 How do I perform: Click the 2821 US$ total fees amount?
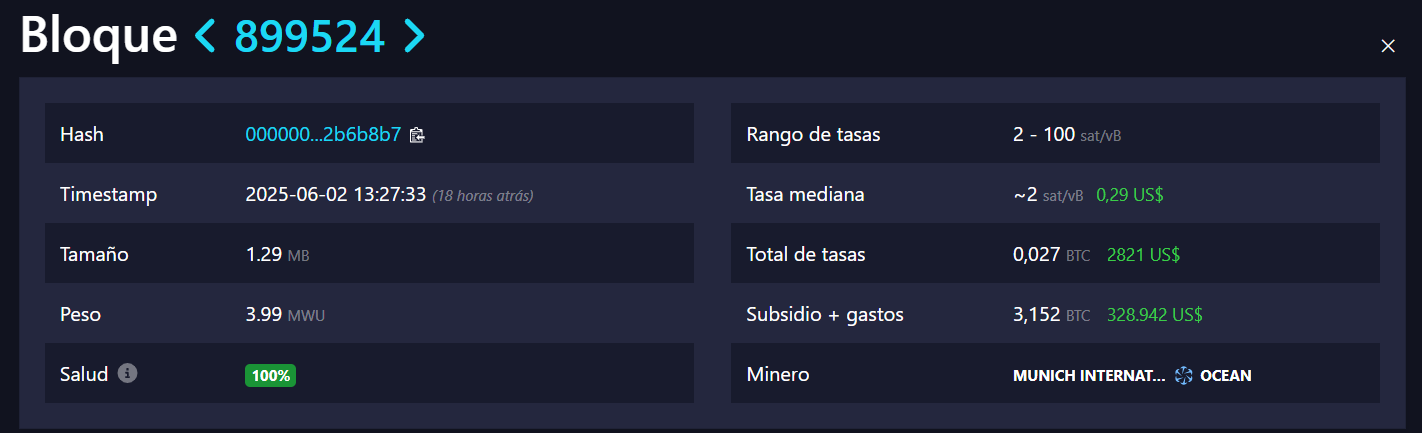pos(1143,254)
